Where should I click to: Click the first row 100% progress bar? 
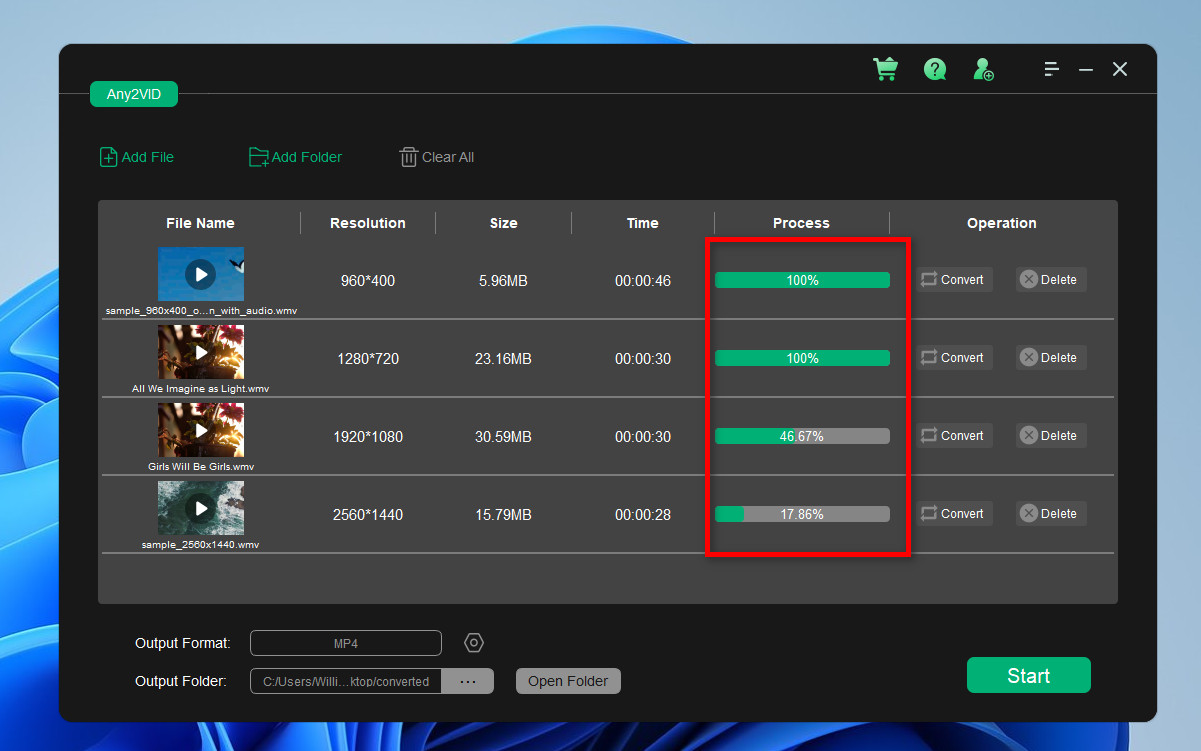click(802, 280)
